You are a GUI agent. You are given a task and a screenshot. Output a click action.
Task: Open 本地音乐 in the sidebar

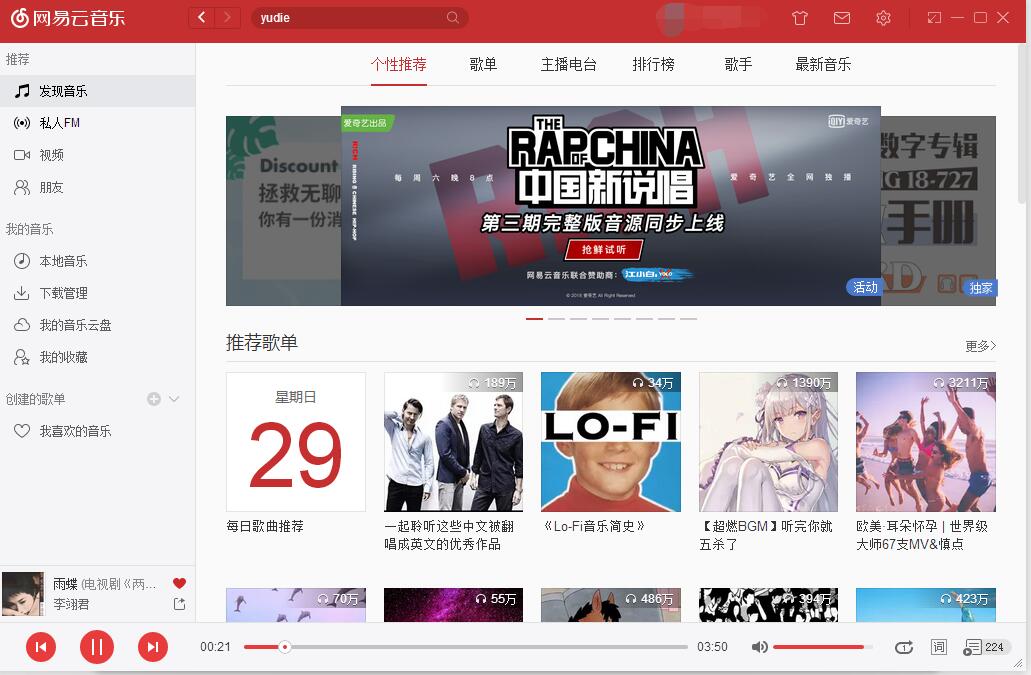coord(97,261)
